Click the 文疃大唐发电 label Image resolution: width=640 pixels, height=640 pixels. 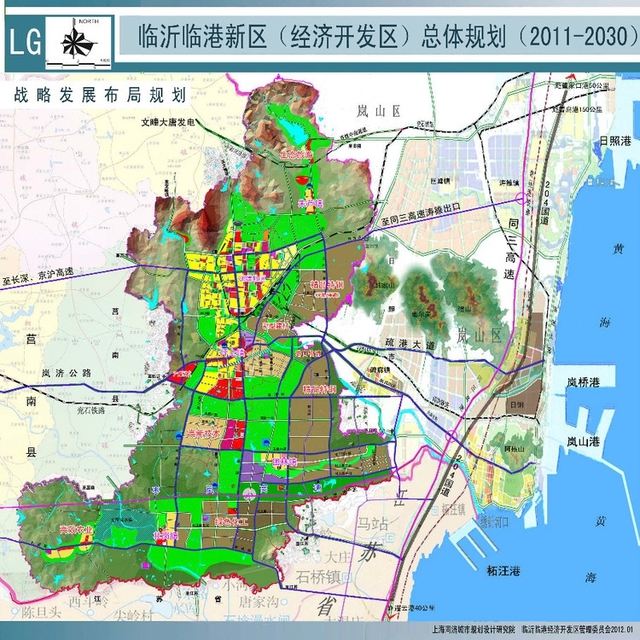(x=168, y=122)
